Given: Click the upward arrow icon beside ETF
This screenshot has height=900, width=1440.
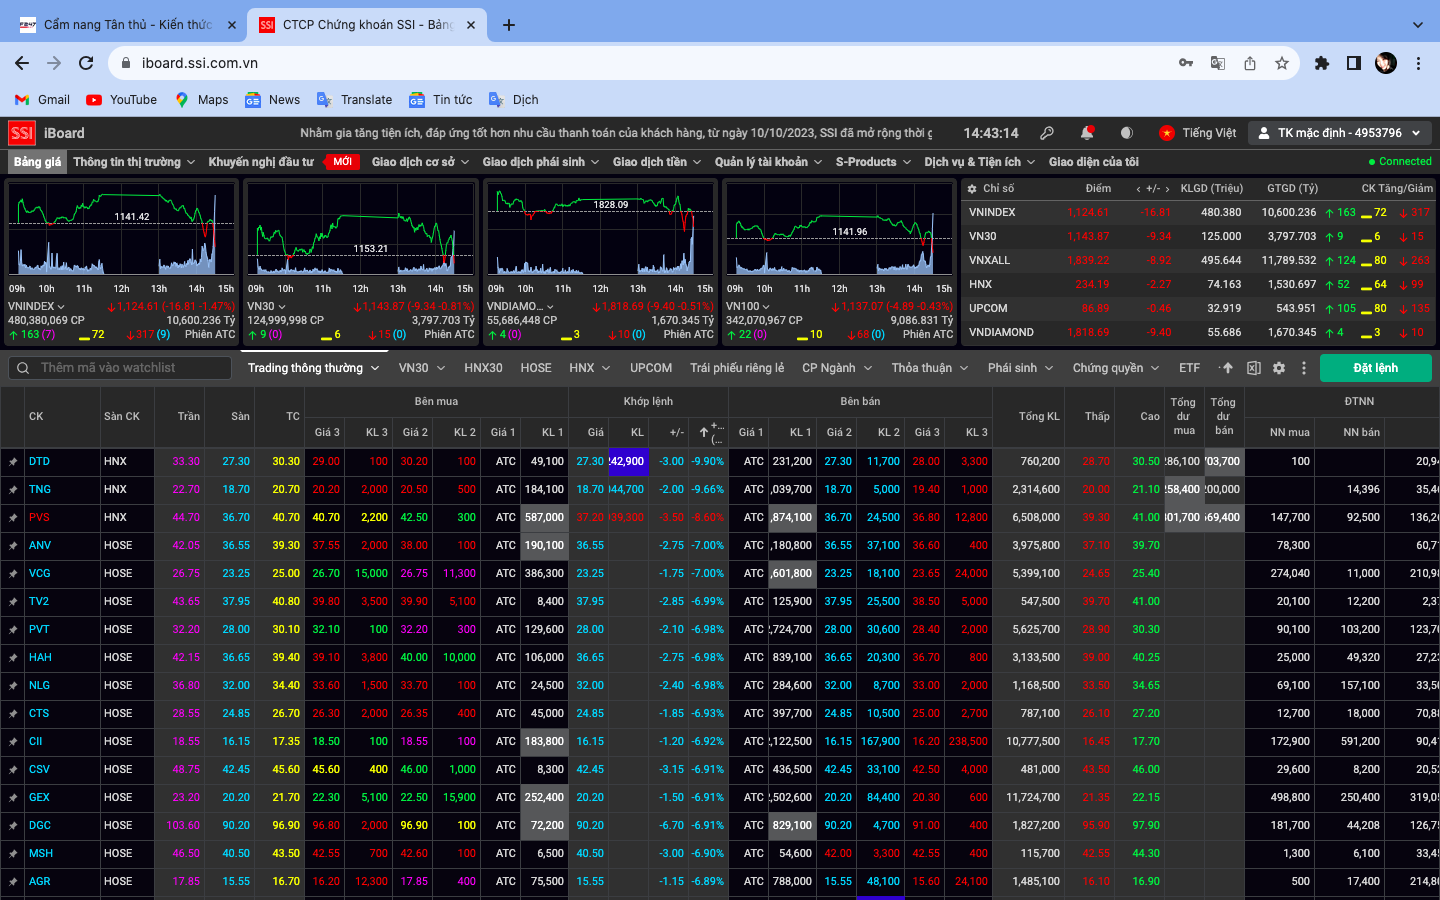Looking at the screenshot, I should click(x=1228, y=368).
